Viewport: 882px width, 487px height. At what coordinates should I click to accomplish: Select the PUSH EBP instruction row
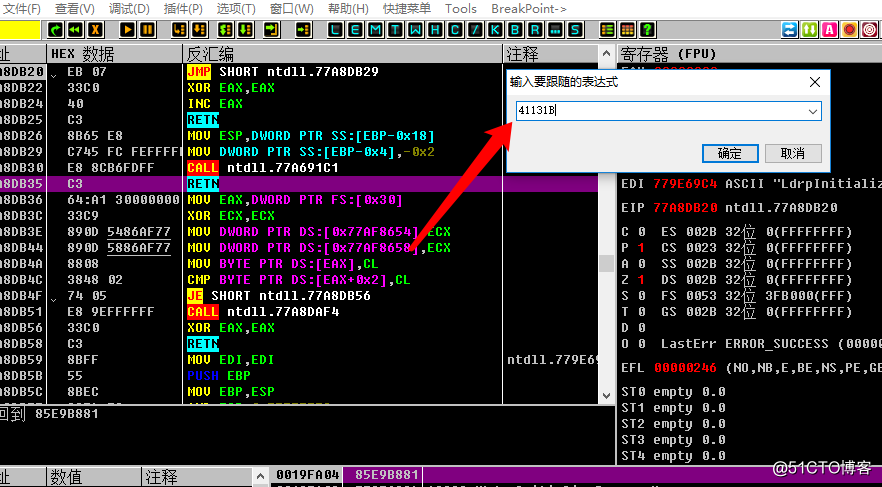click(219, 376)
